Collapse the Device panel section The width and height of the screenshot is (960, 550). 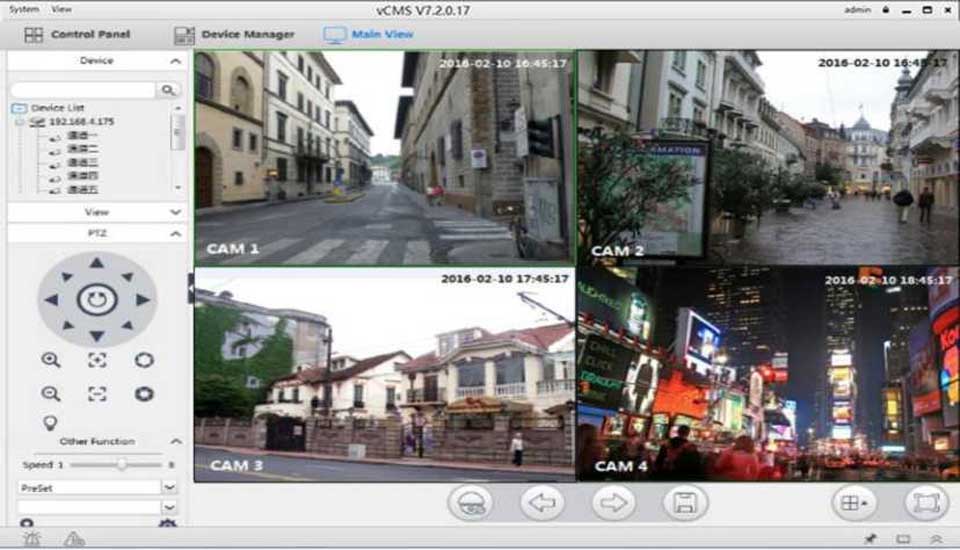click(x=176, y=61)
